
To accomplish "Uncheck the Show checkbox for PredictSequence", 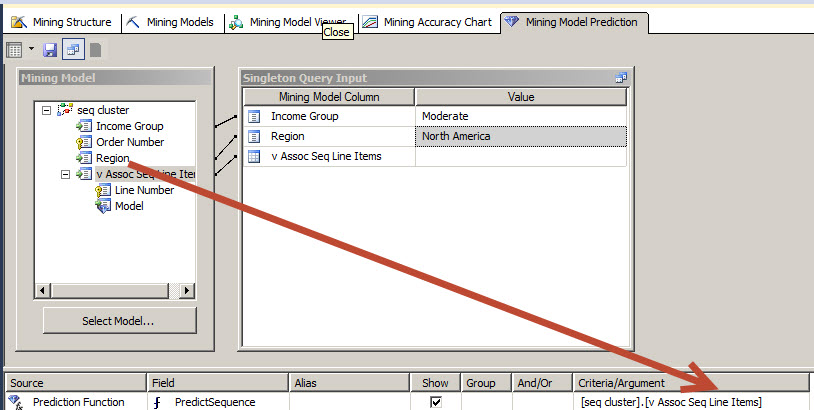I will pos(436,402).
